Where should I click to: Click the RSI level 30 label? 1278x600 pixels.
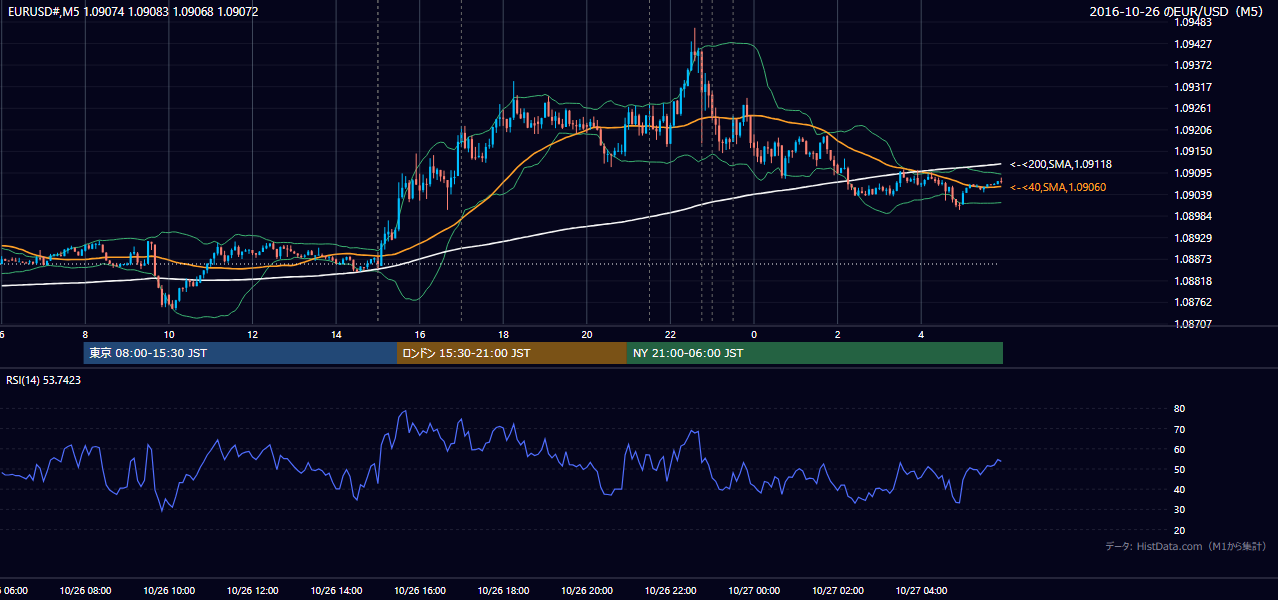(1180, 510)
